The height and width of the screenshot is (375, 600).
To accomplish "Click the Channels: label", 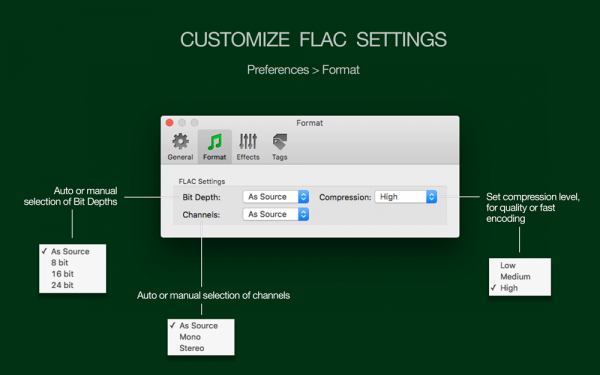I will click(x=201, y=215).
